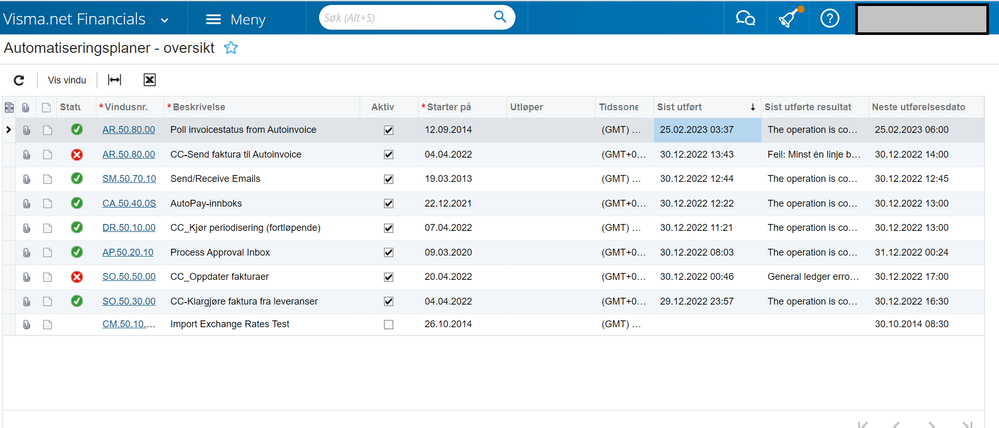Fit columns to width icon

pyautogui.click(x=114, y=80)
